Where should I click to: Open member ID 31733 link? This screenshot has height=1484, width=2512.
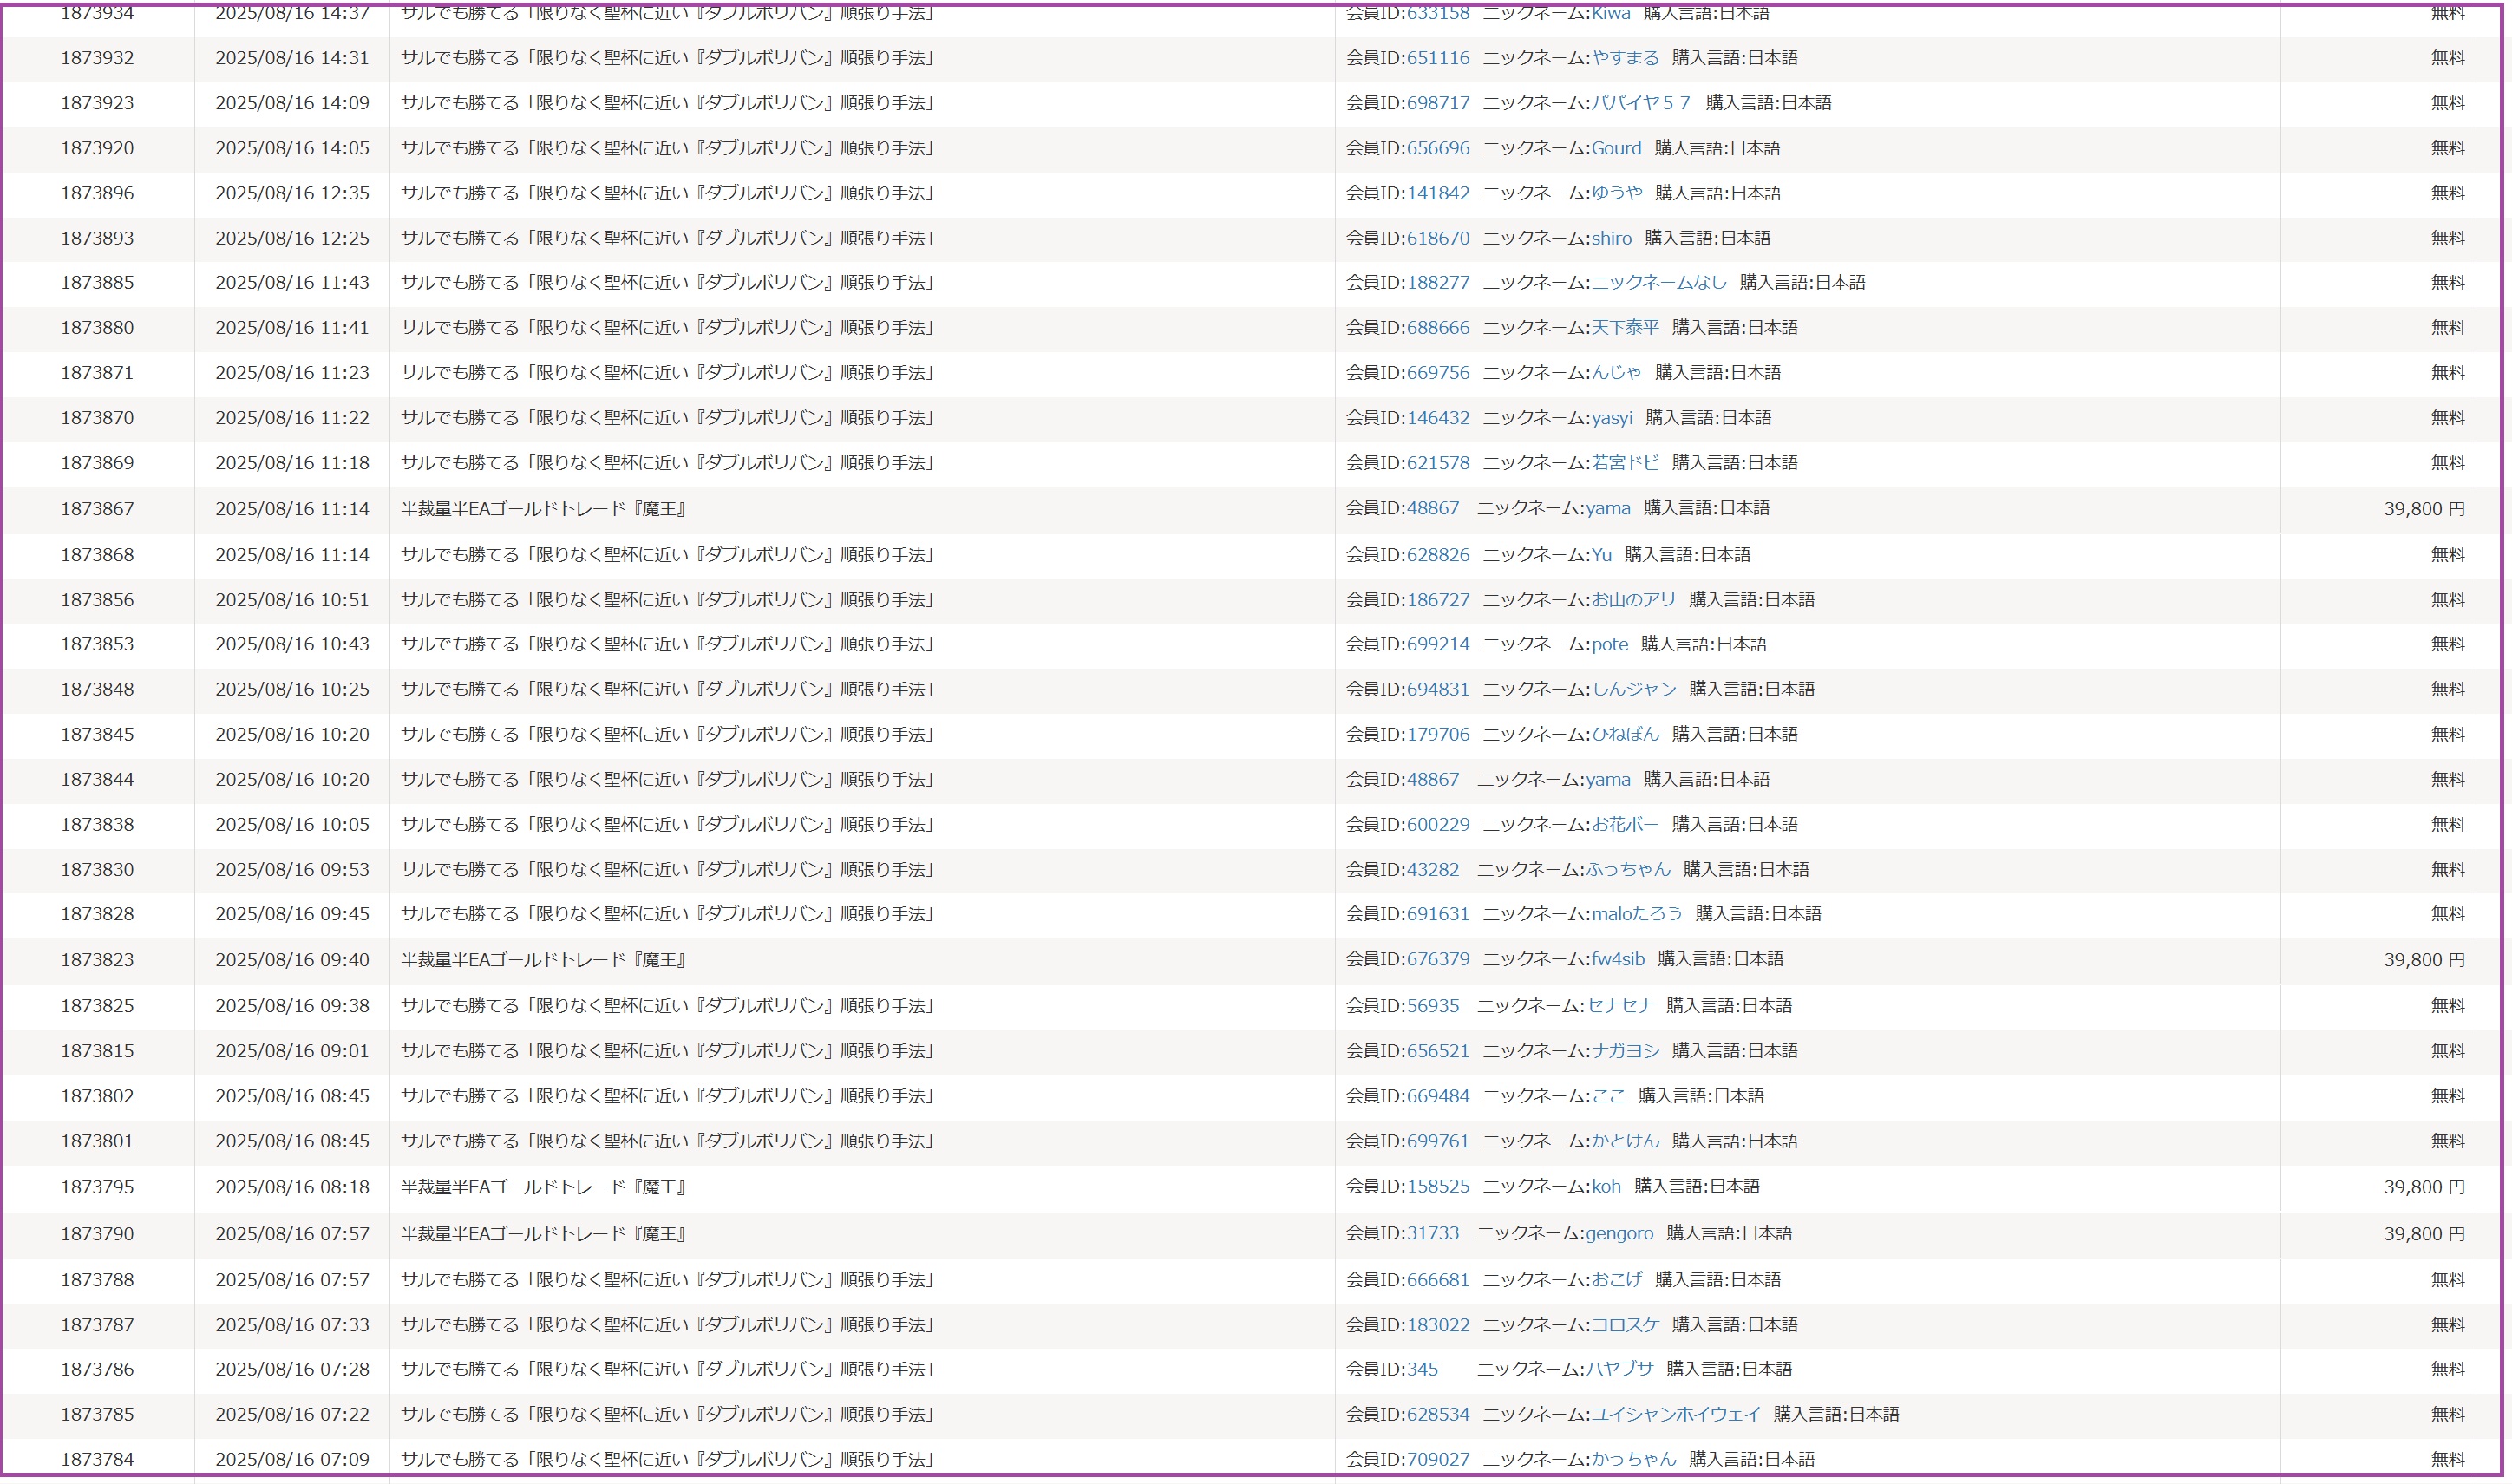coord(1433,1233)
